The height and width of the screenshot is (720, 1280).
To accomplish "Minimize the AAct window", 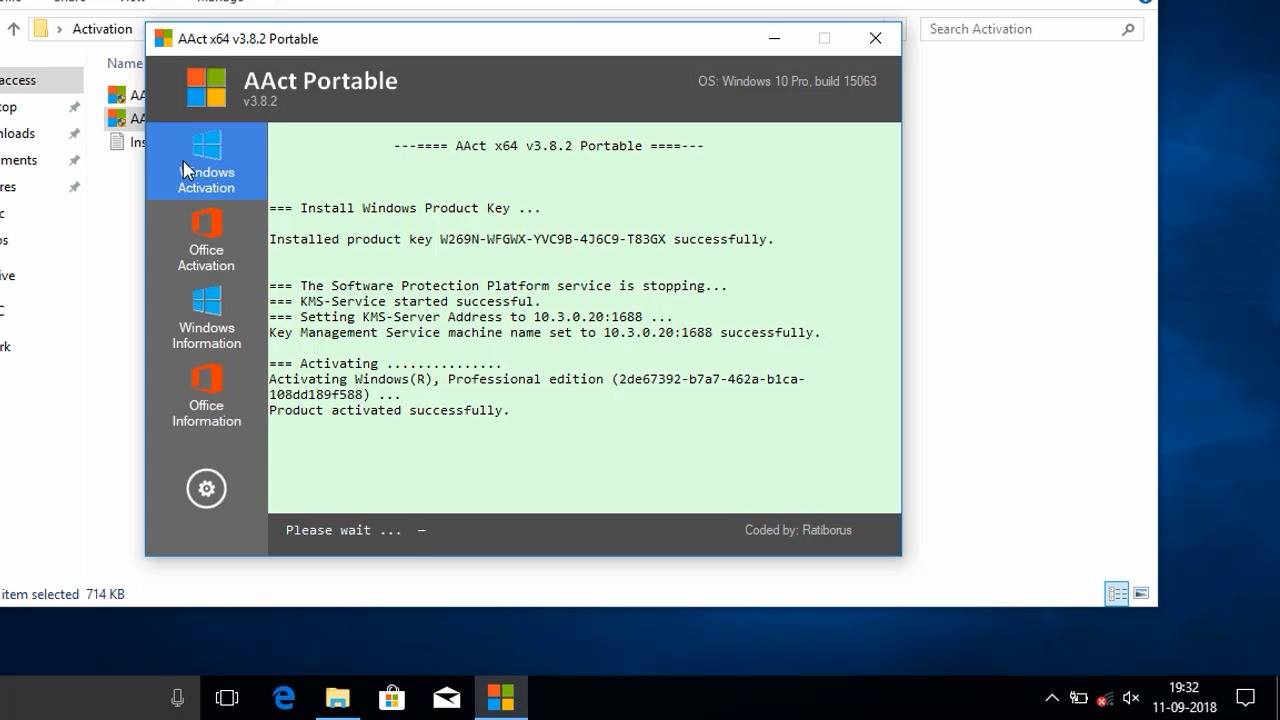I will click(774, 39).
